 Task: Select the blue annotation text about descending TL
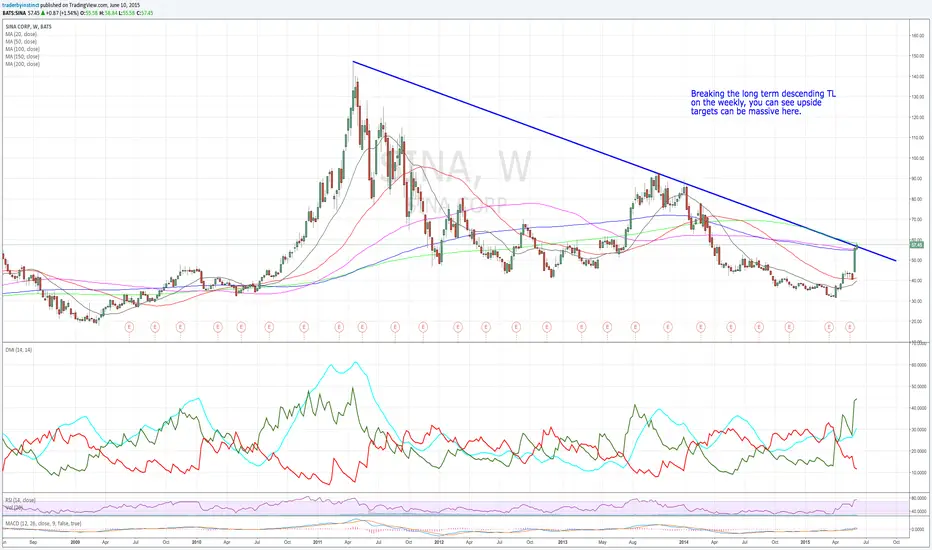[x=763, y=102]
